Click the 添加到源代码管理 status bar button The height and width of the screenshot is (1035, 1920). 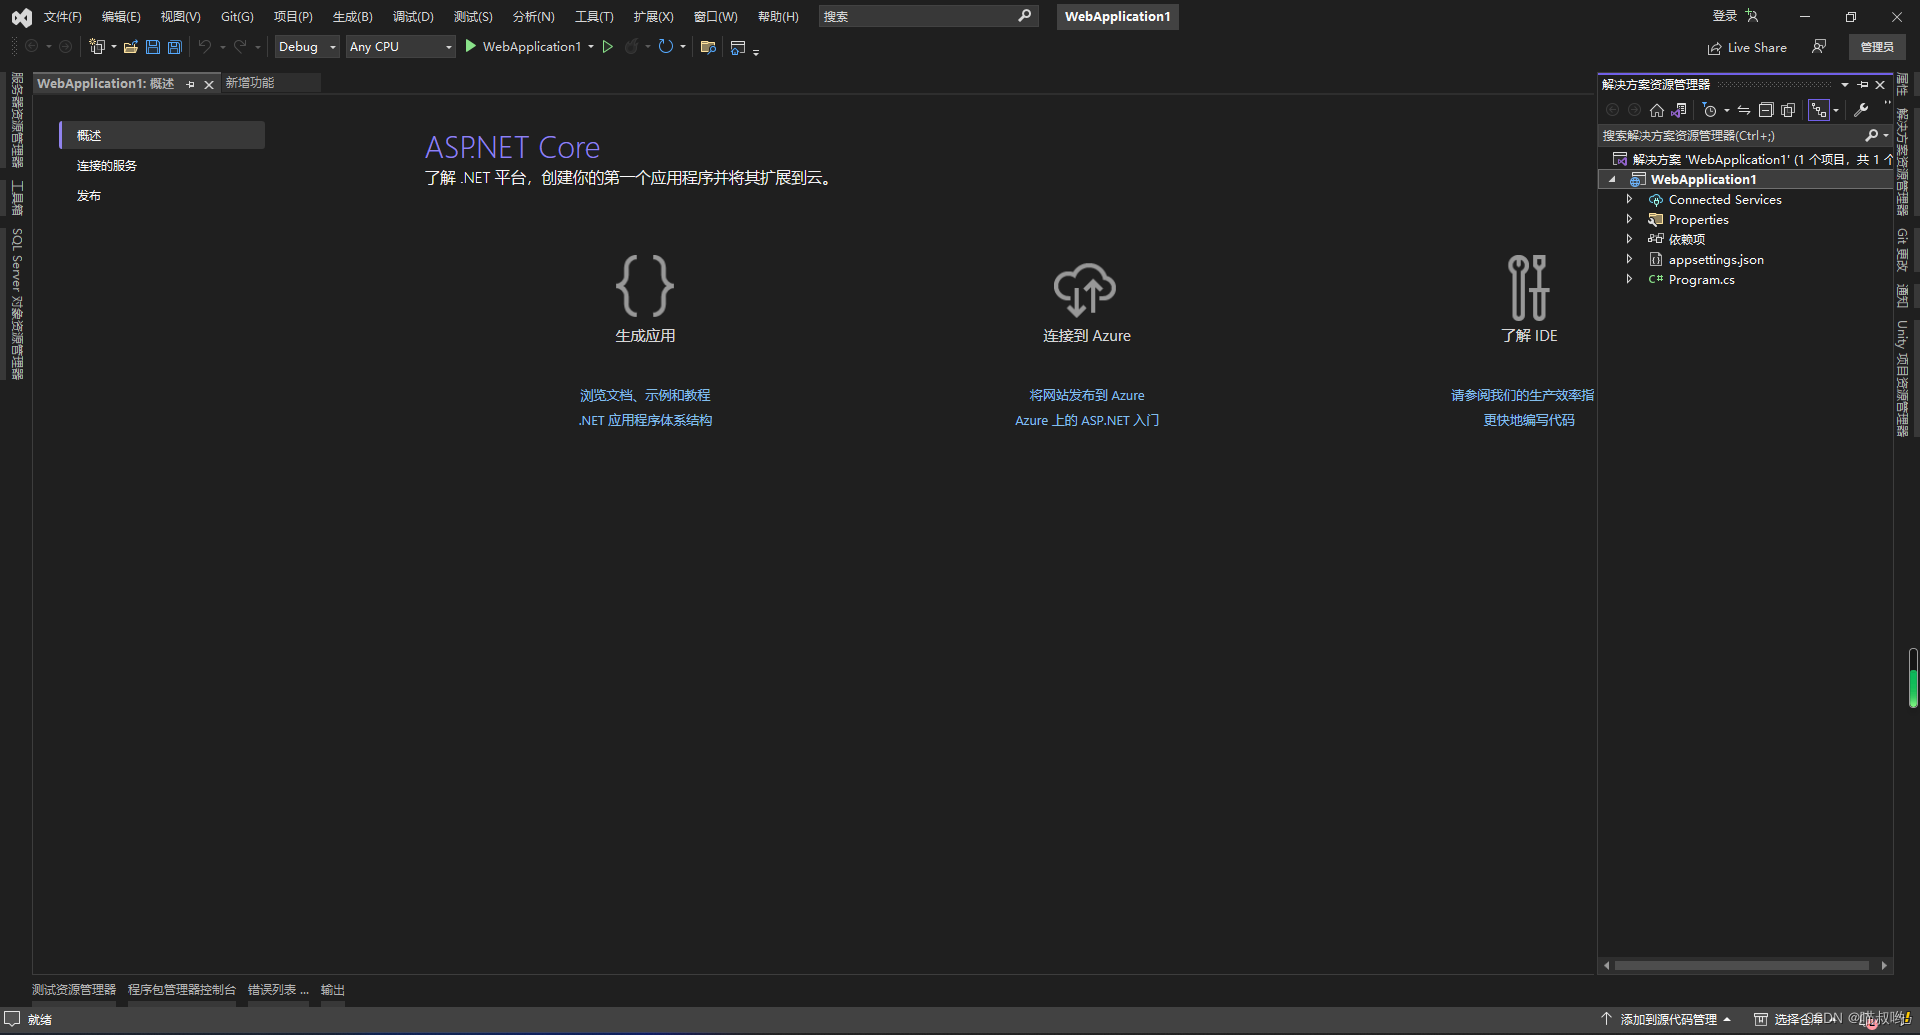point(1666,1020)
